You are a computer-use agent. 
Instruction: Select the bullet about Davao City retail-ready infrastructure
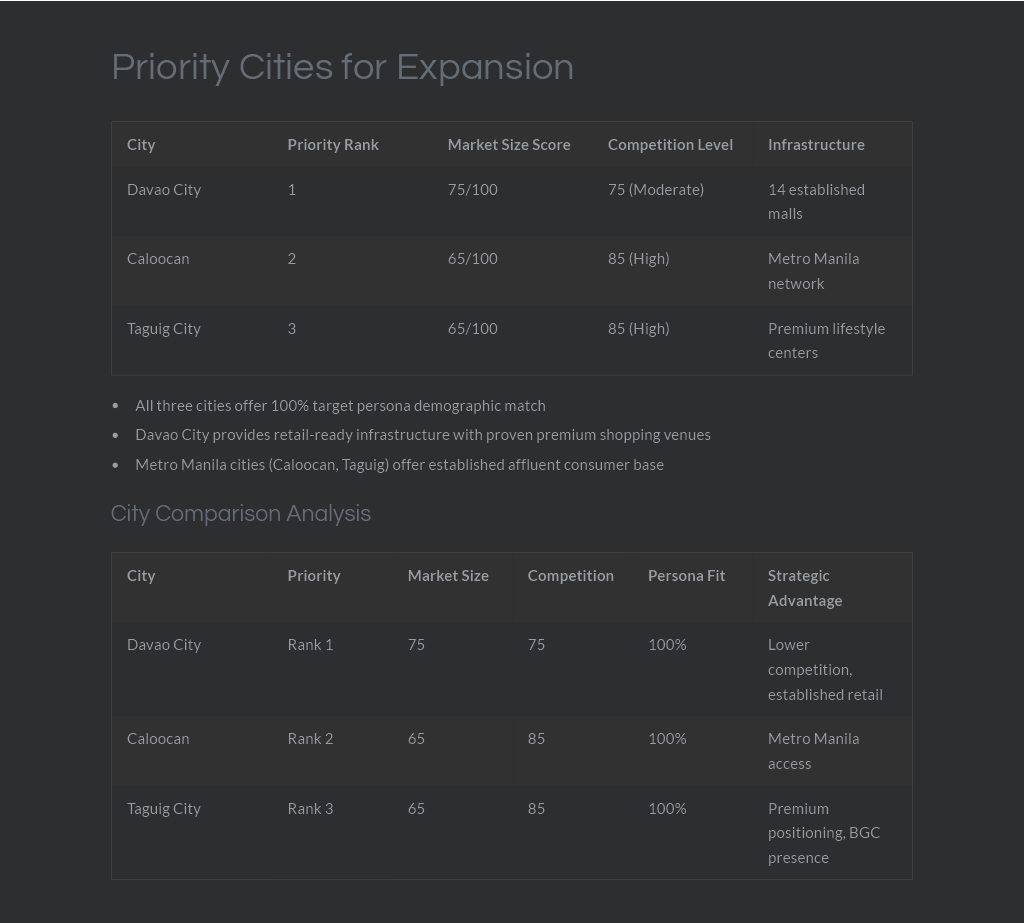[423, 434]
